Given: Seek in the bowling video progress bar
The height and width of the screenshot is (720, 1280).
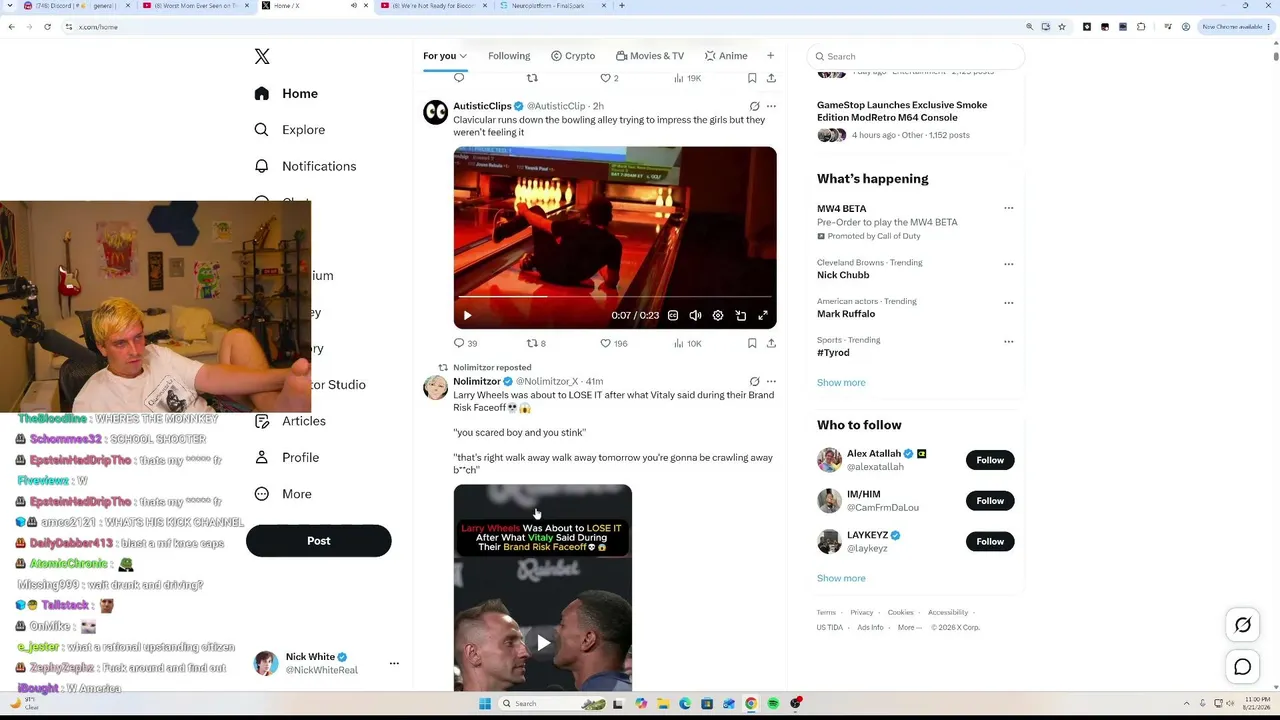Looking at the screenshot, I should pos(615,297).
